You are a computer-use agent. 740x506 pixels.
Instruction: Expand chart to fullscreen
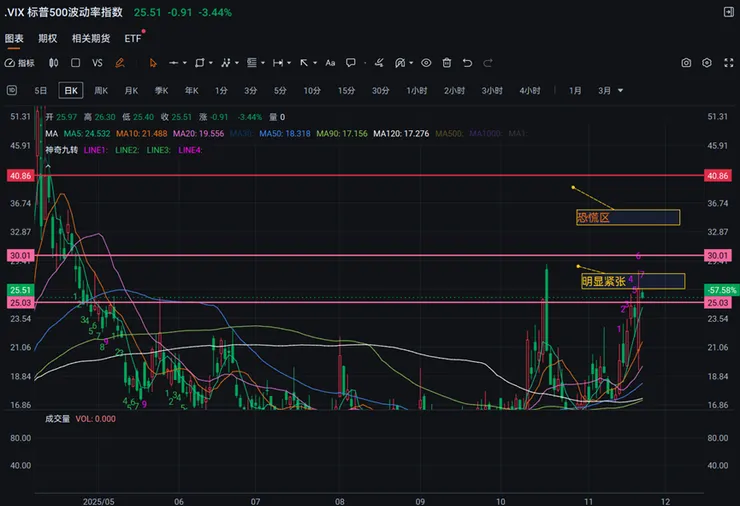[729, 63]
